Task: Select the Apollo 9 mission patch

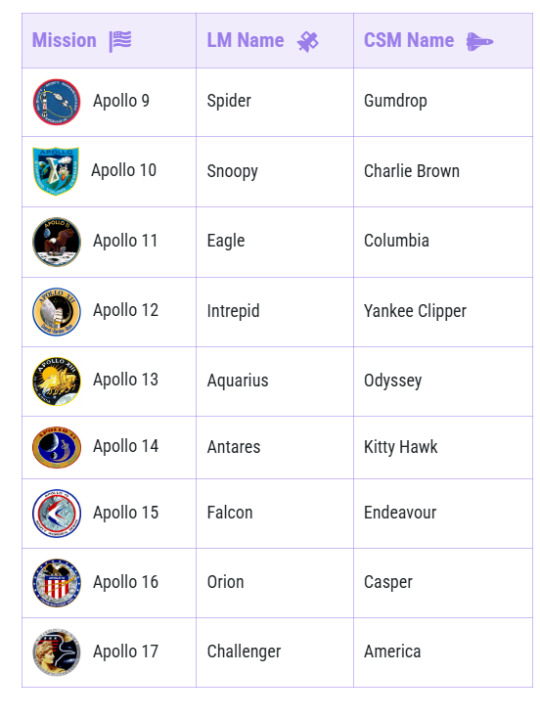Action: click(56, 102)
